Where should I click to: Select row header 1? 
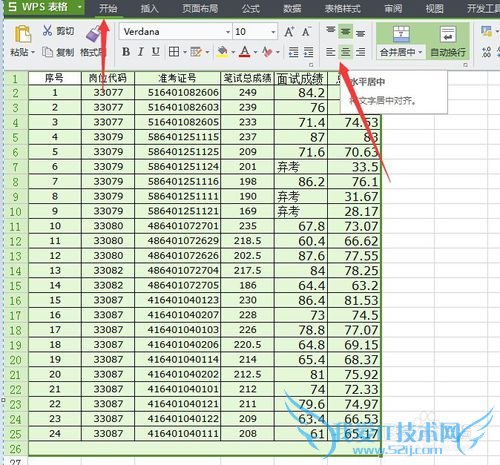coord(15,79)
